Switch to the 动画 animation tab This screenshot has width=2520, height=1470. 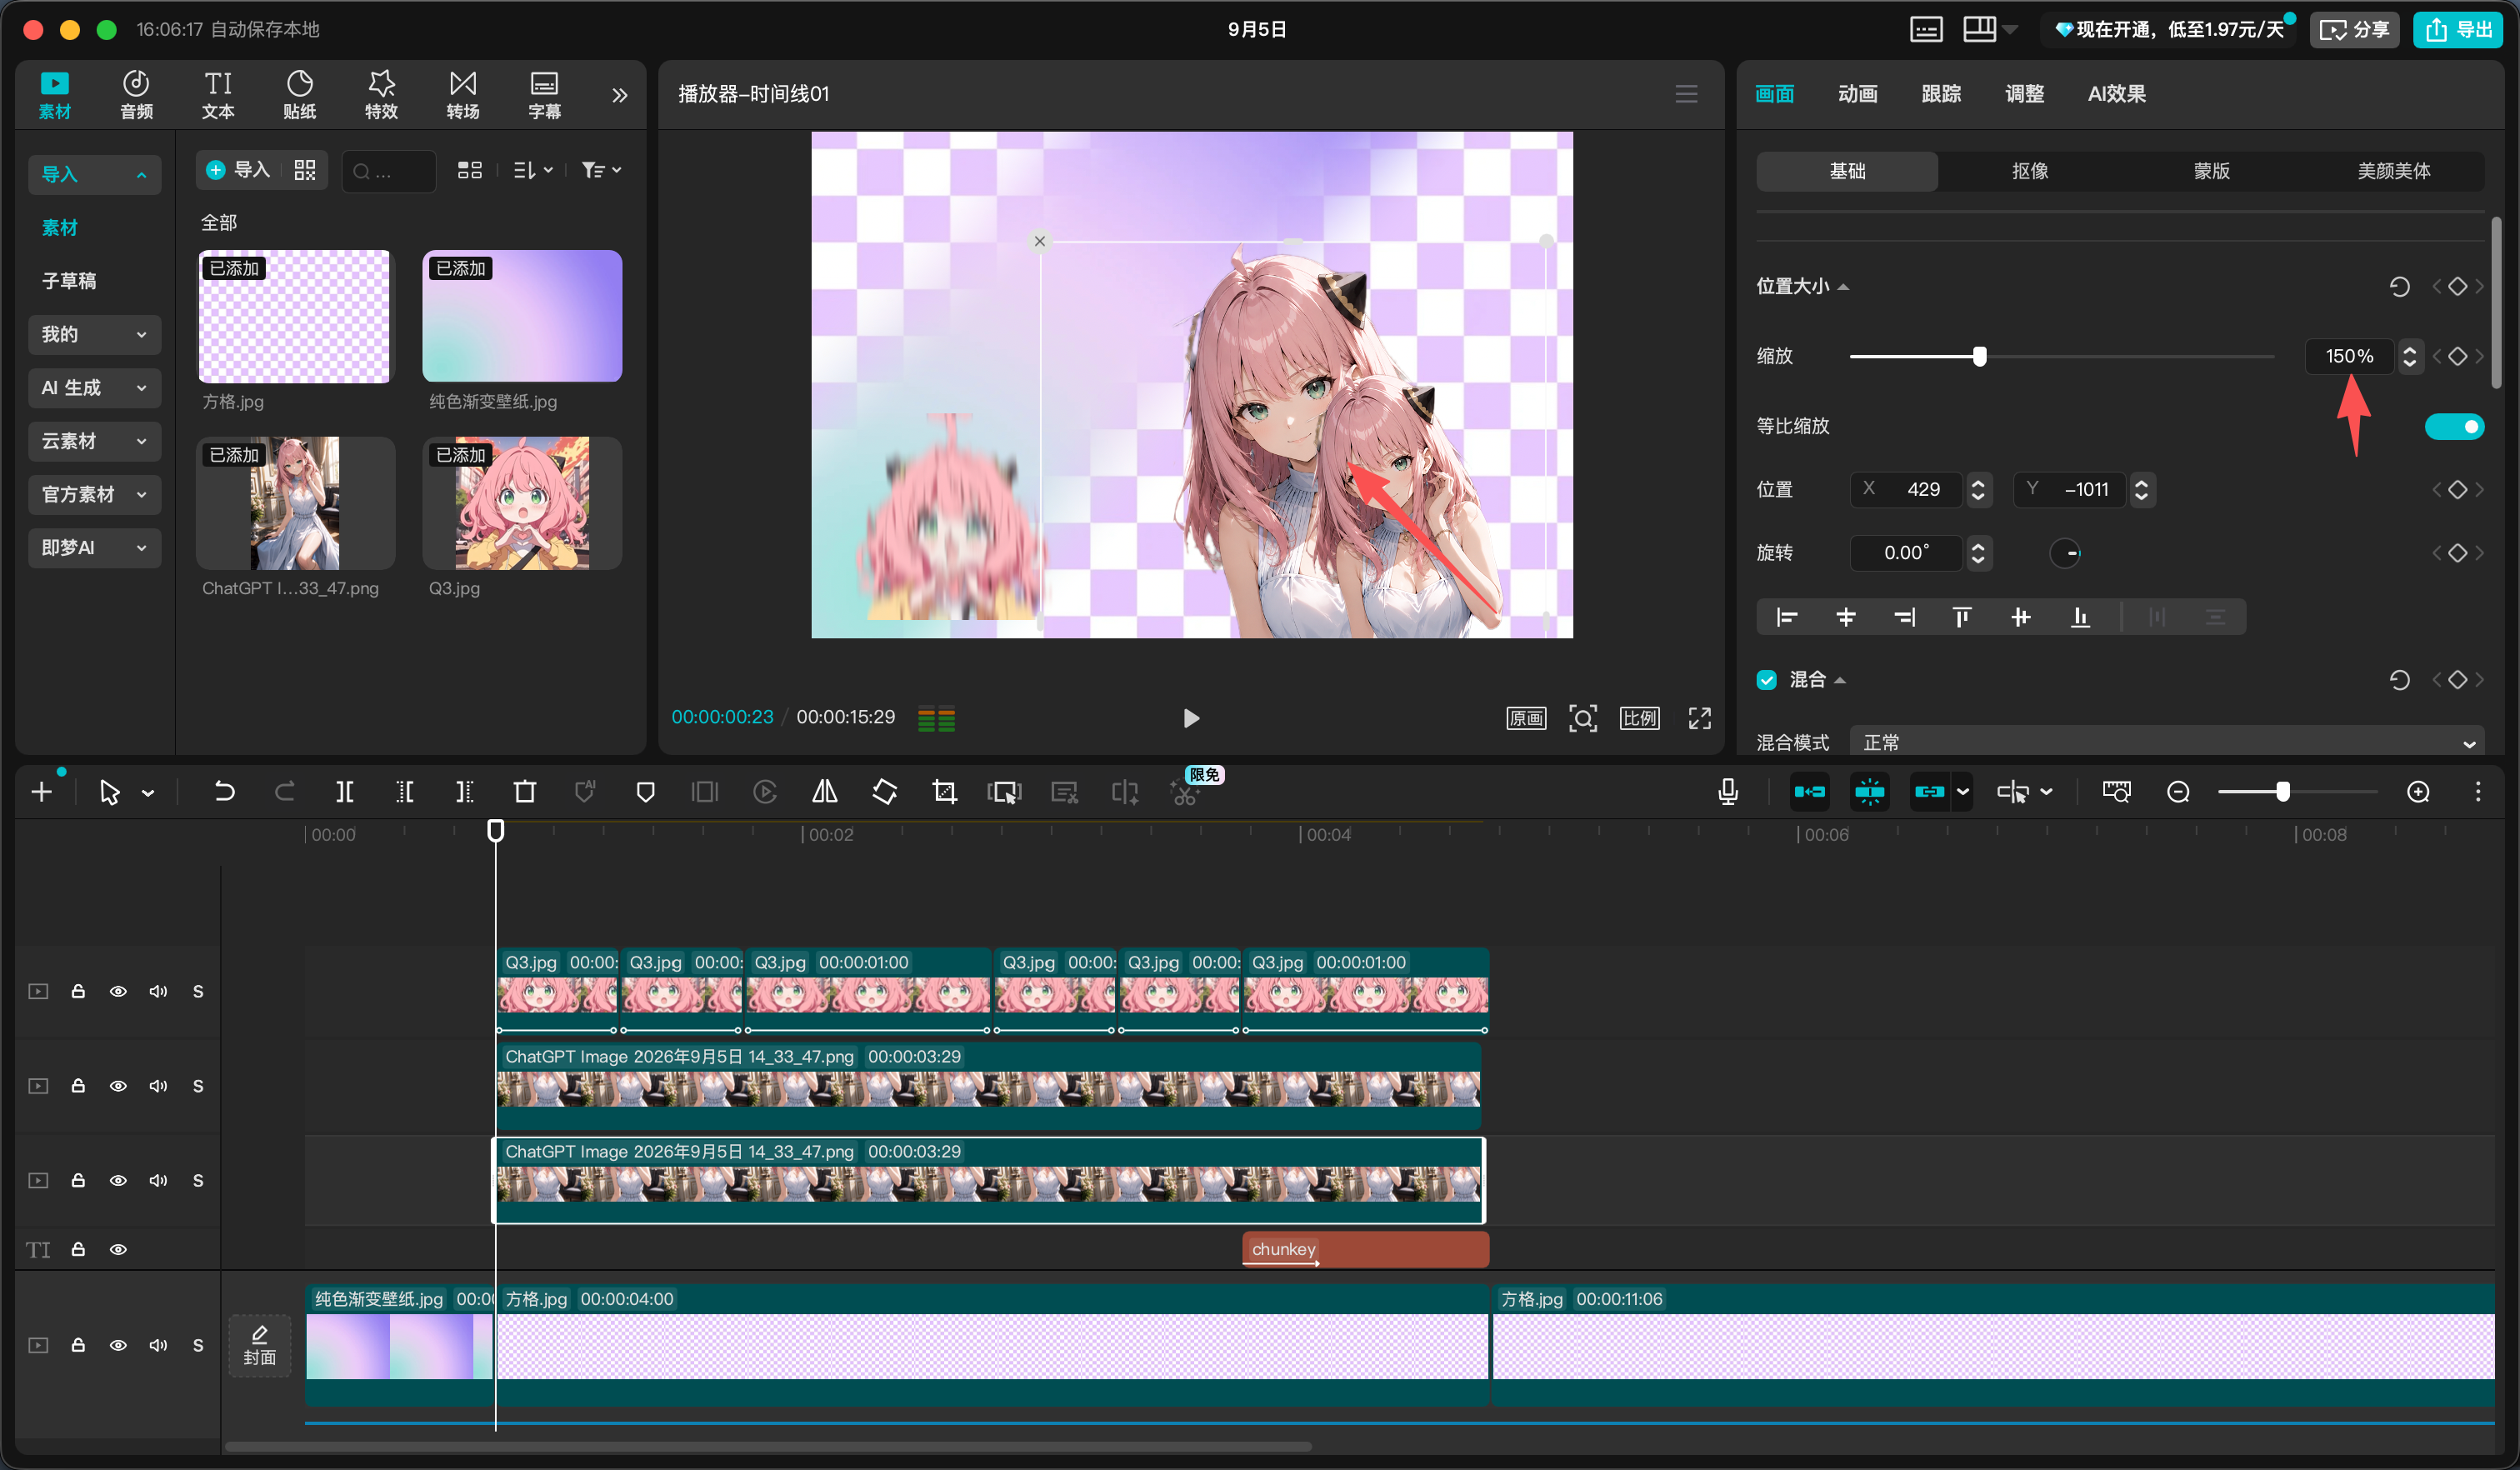pyautogui.click(x=1857, y=94)
